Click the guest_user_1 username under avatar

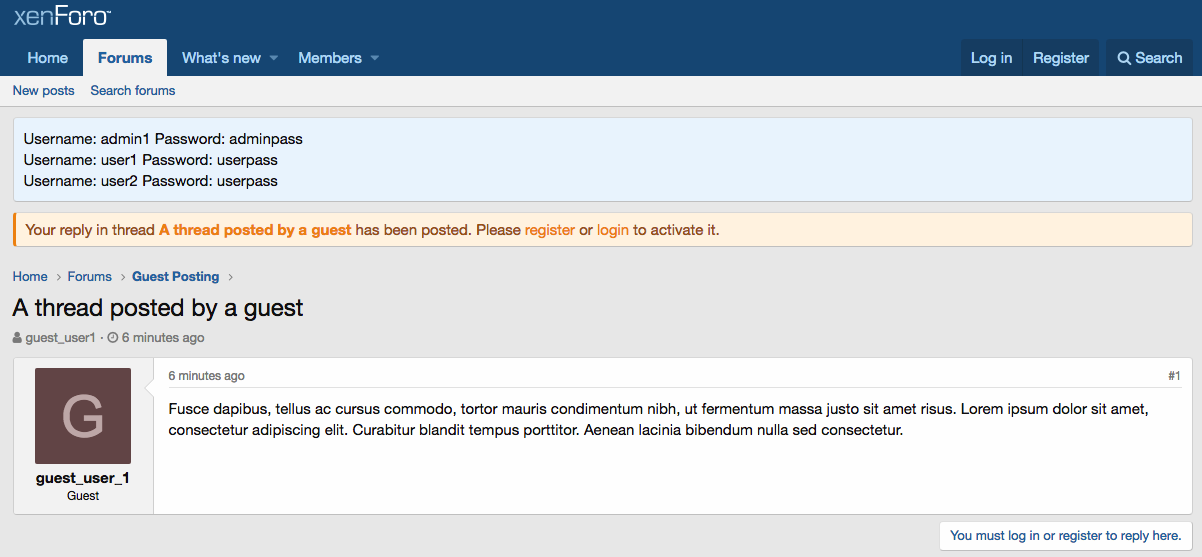click(x=83, y=478)
